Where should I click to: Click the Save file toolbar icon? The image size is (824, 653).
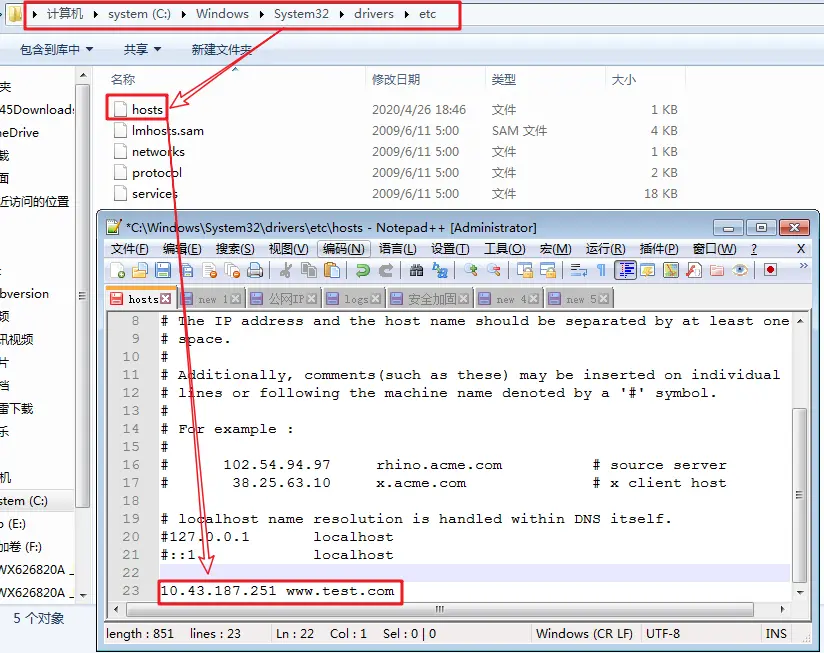pos(163,270)
